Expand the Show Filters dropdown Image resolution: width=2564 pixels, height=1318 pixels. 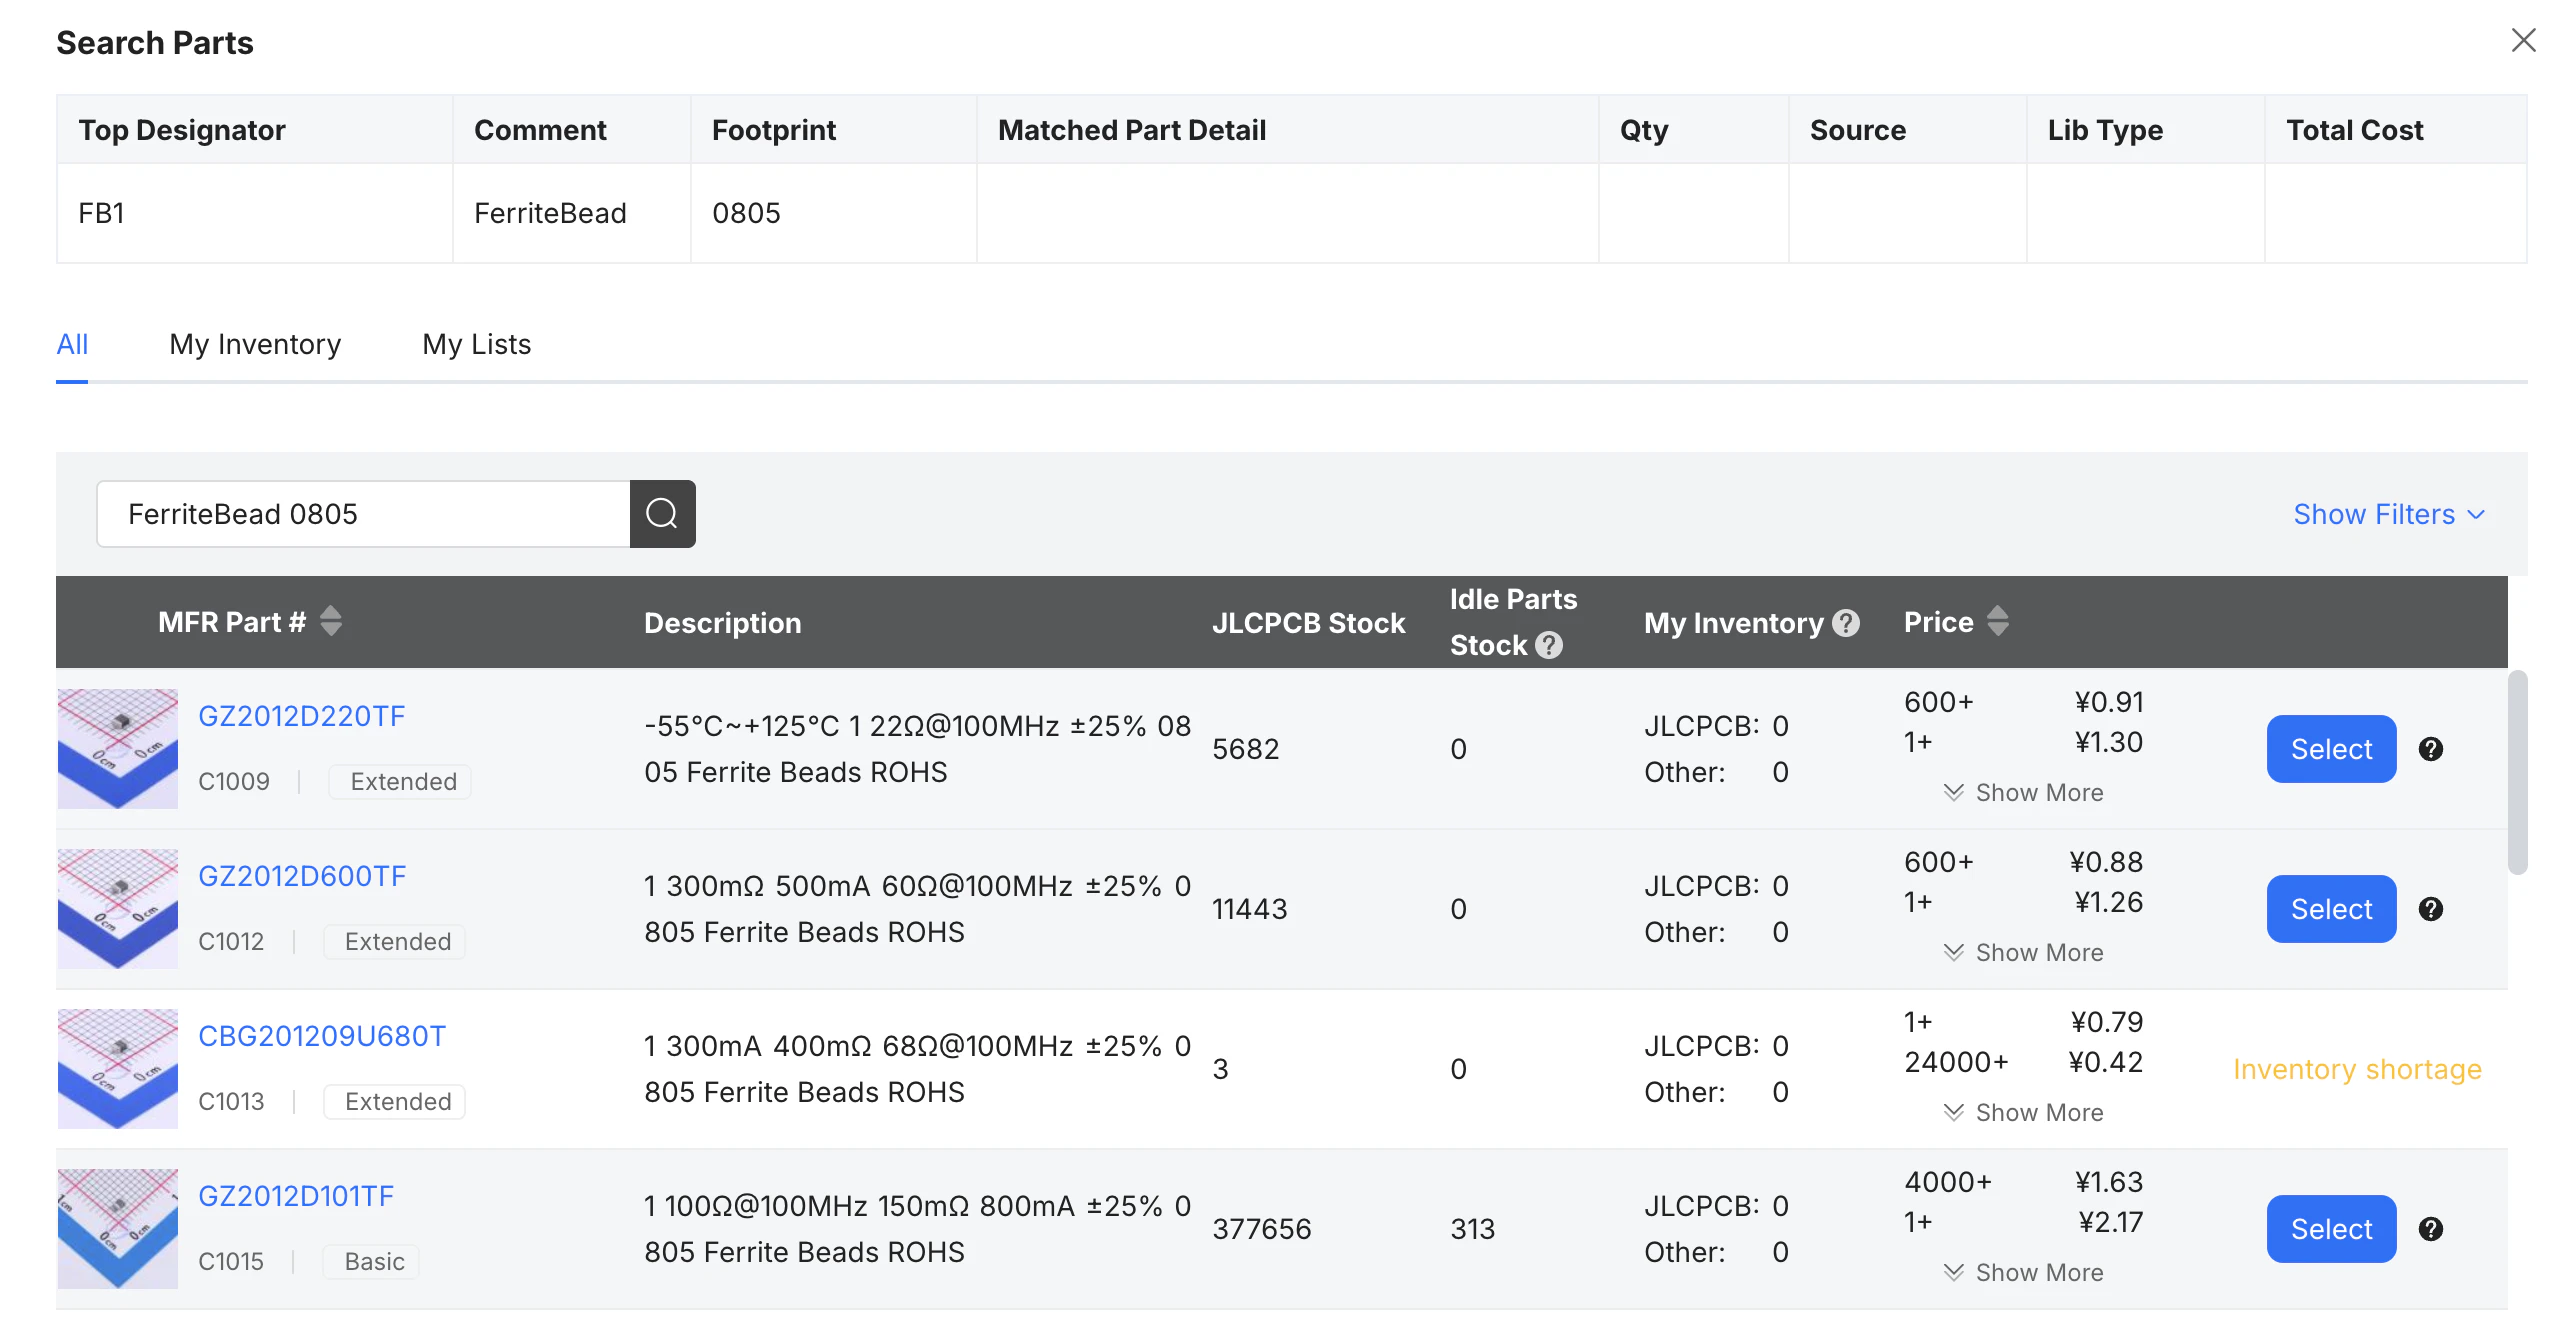(2388, 514)
